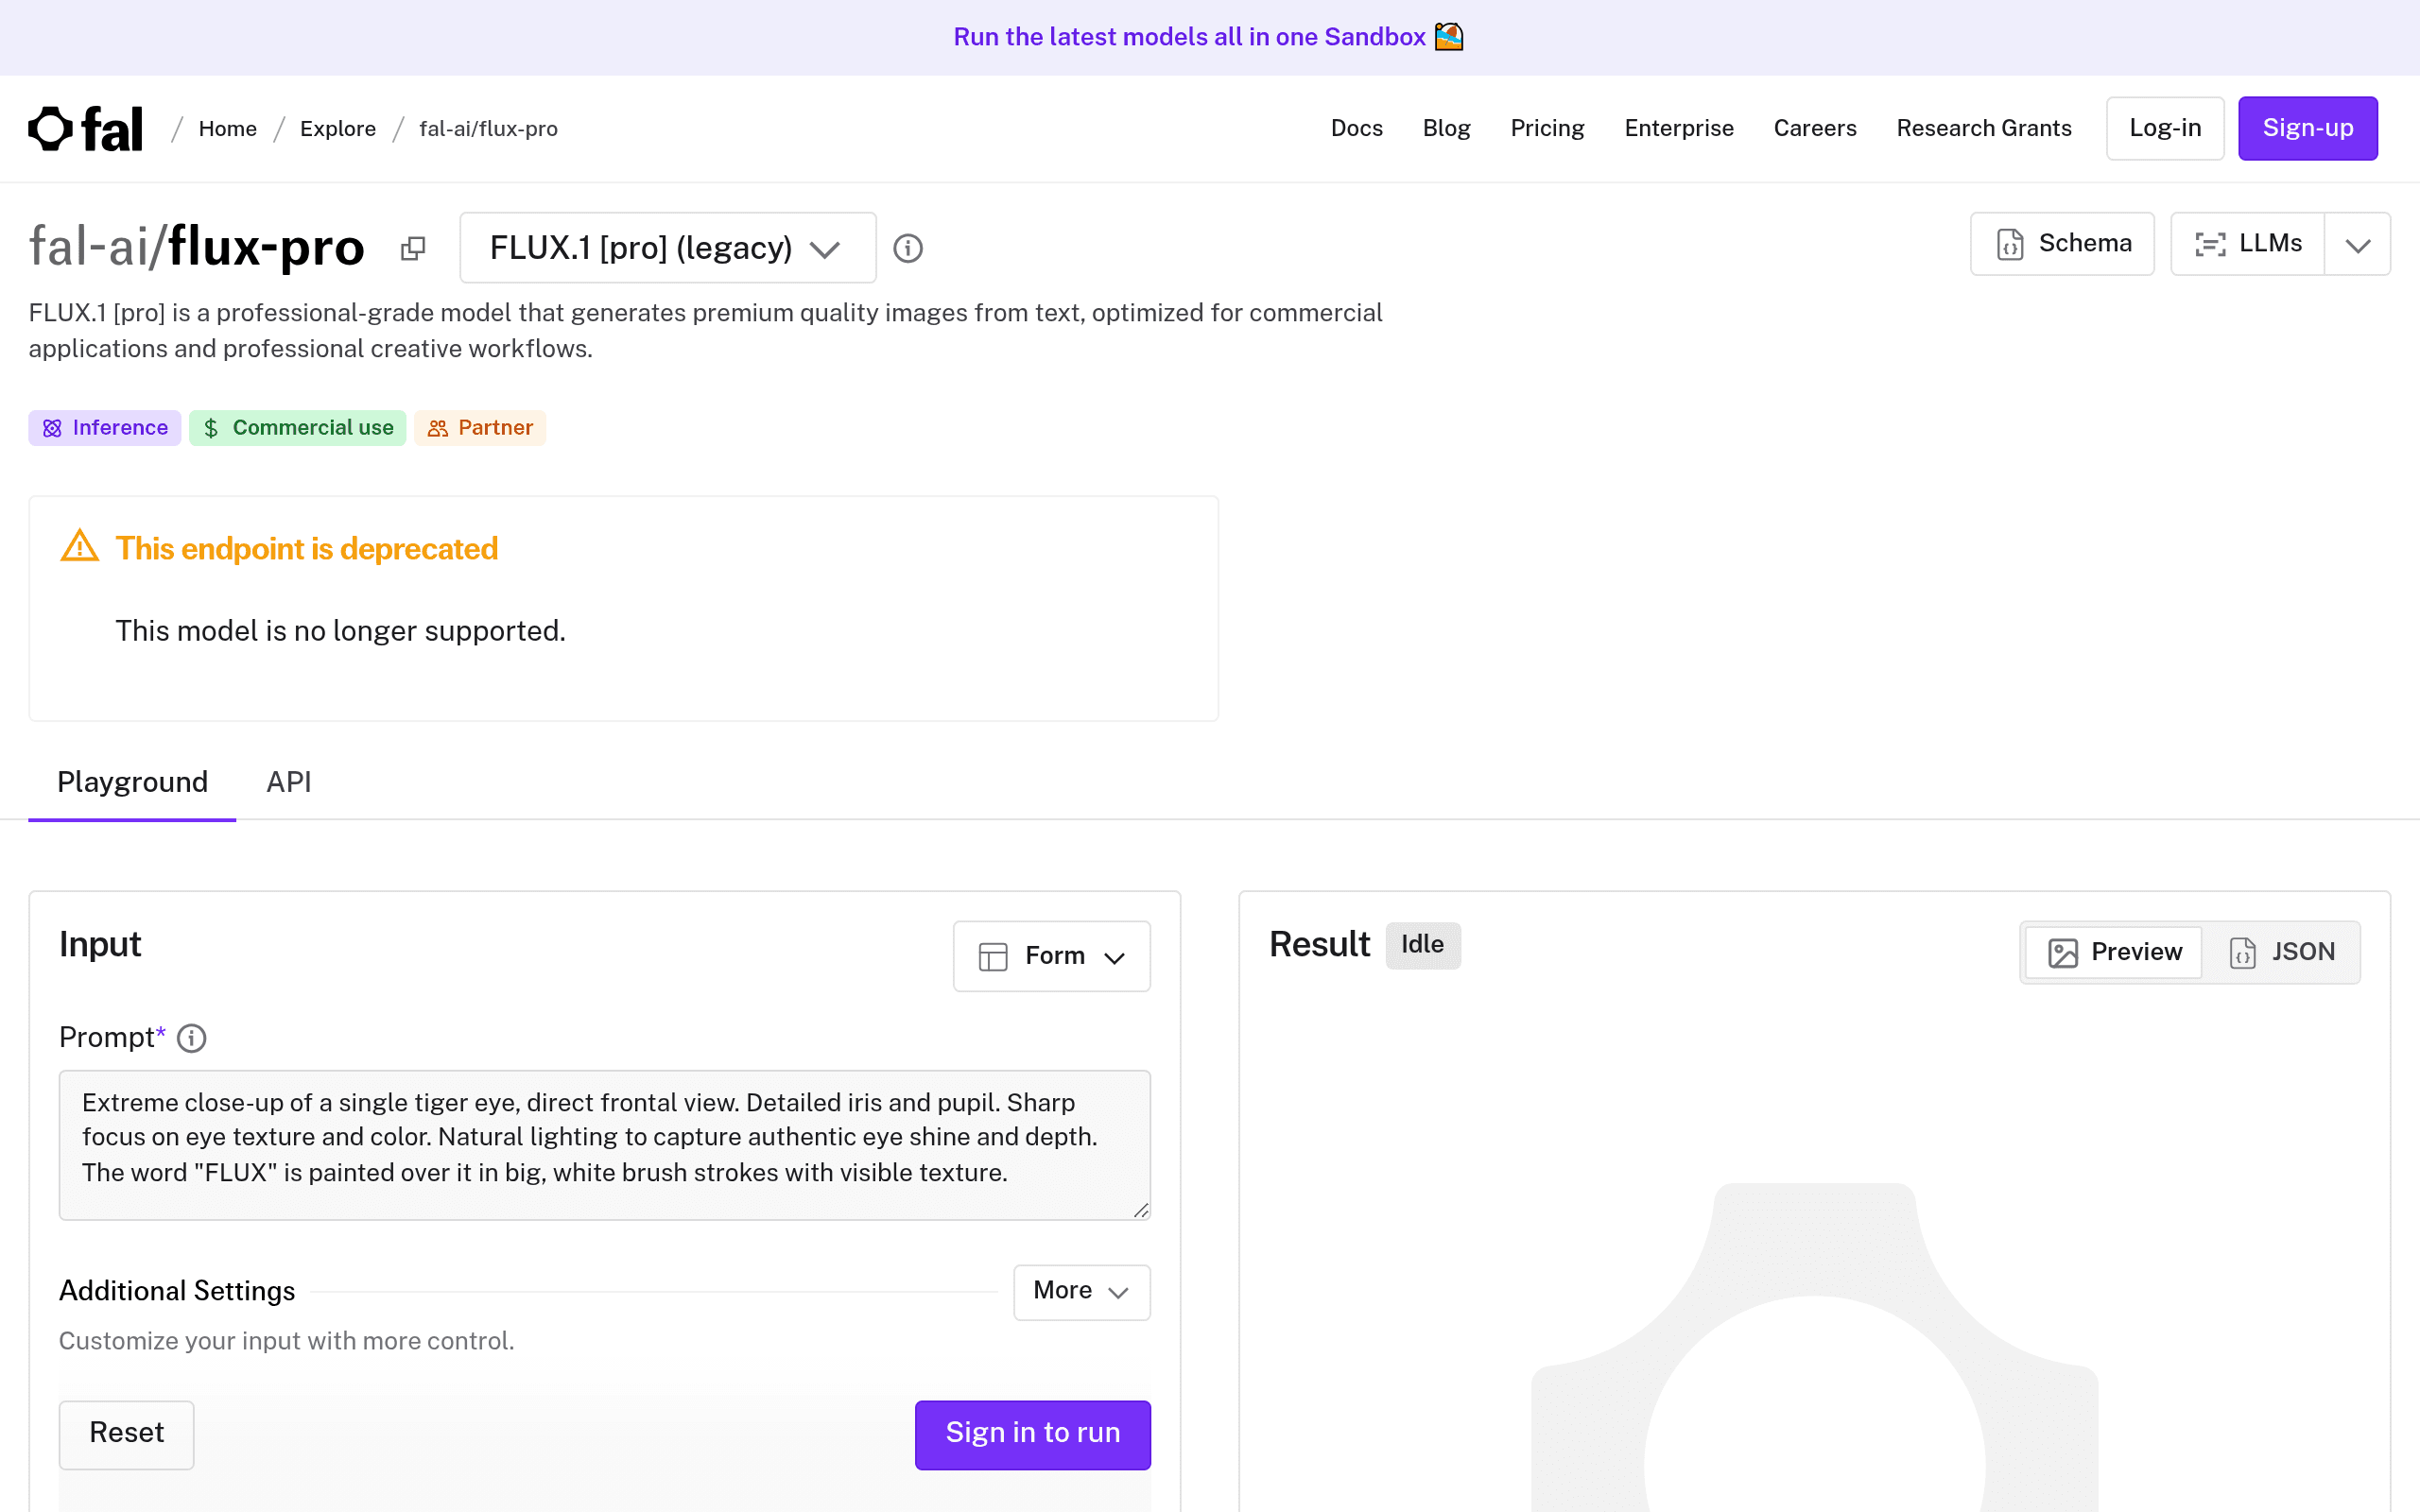
Task: Click the Reset button
Action: (127, 1434)
